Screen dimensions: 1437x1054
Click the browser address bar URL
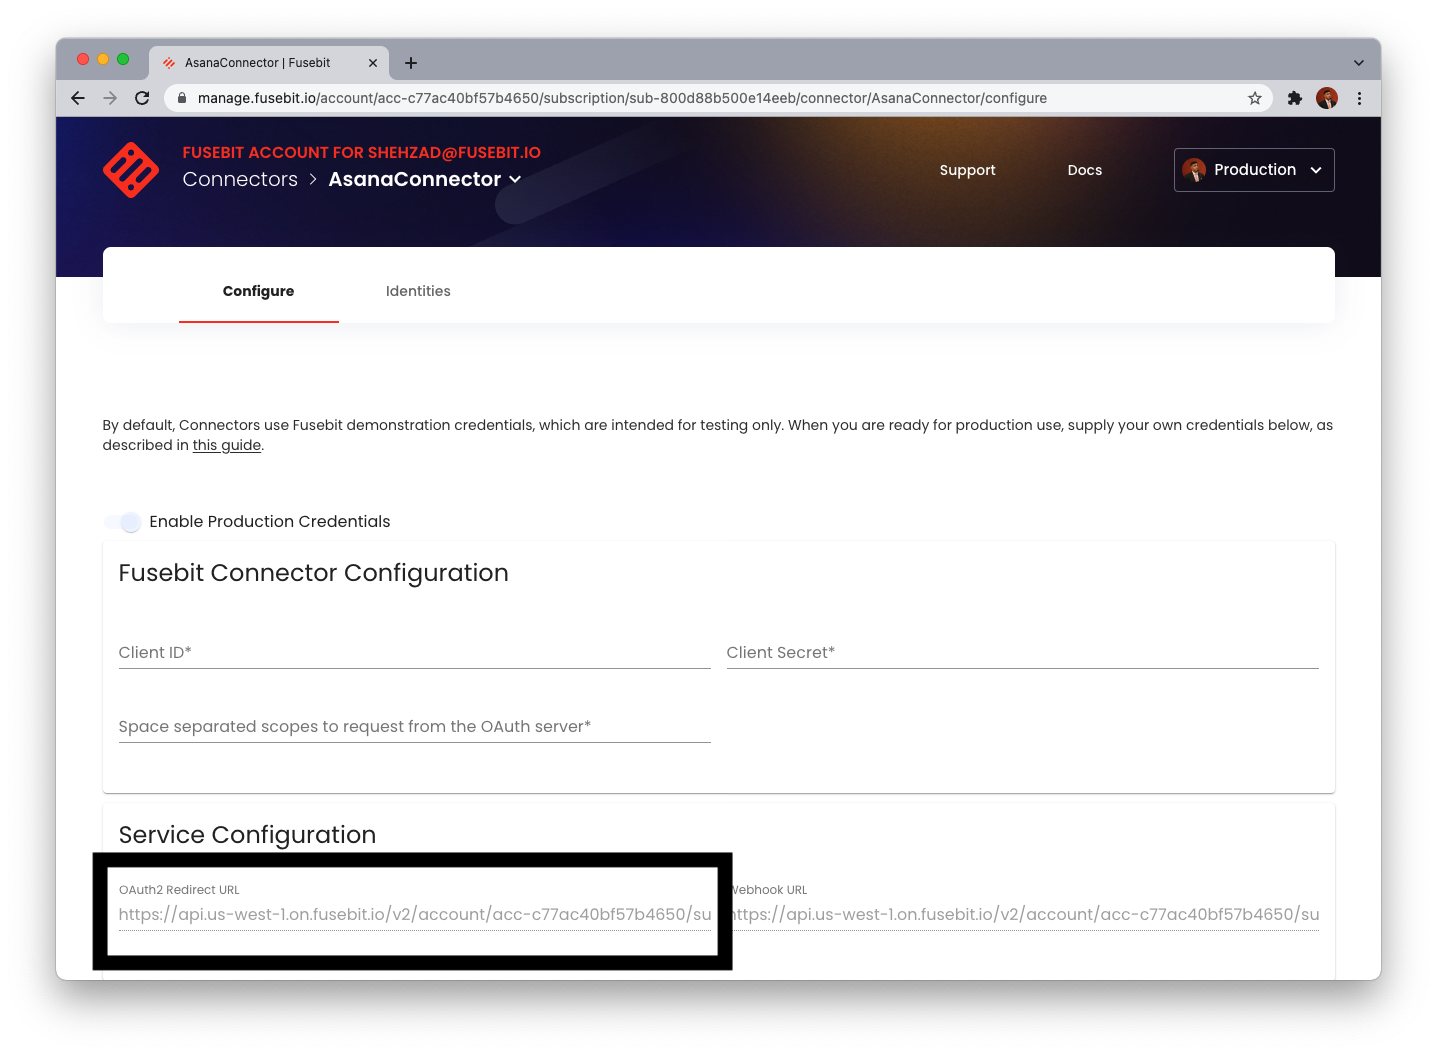coord(622,98)
